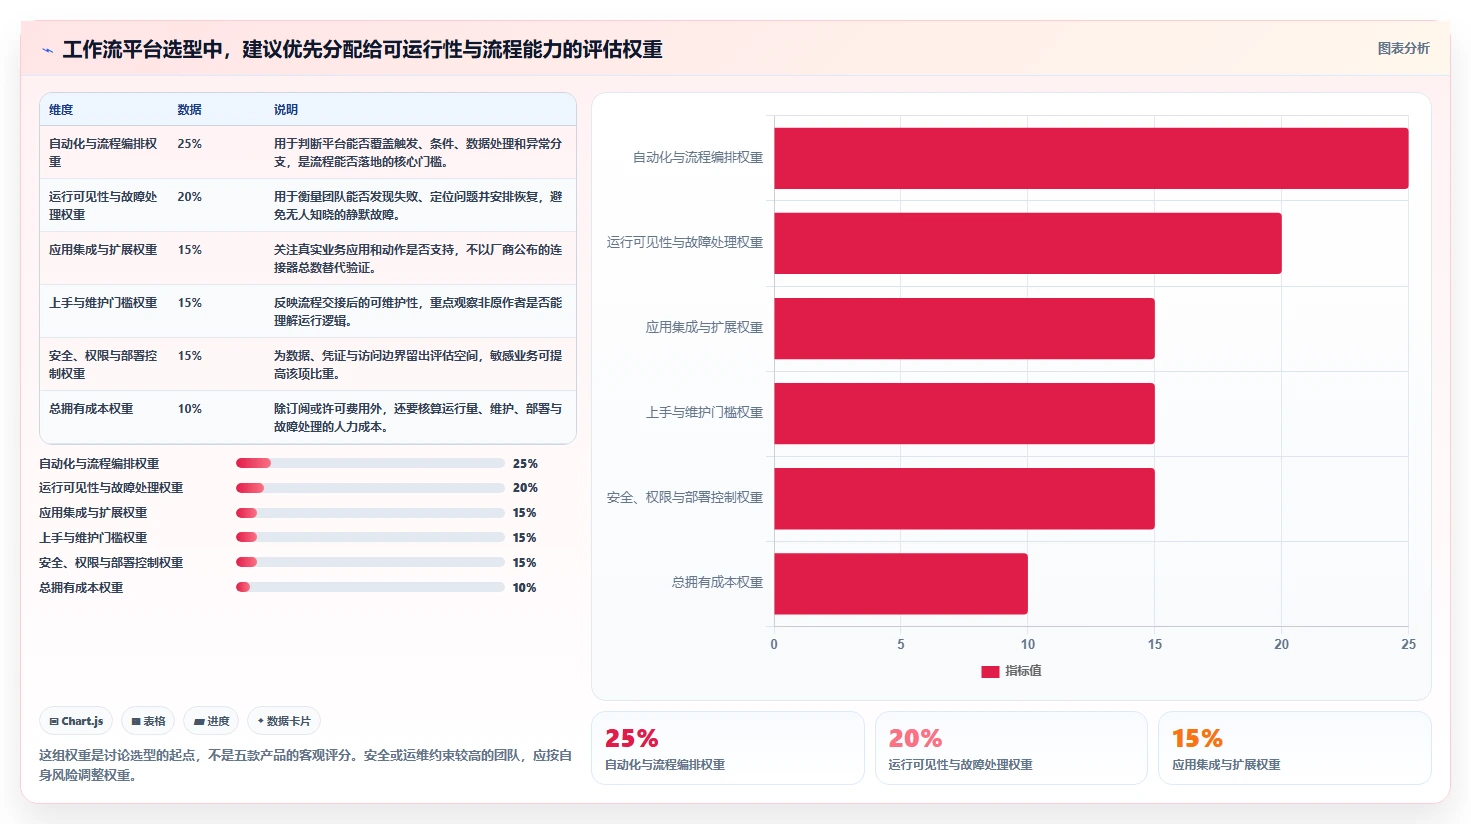This screenshot has height=824, width=1471.
Task: Click the 应用集成与扩展权重 progress bar
Action: point(370,513)
